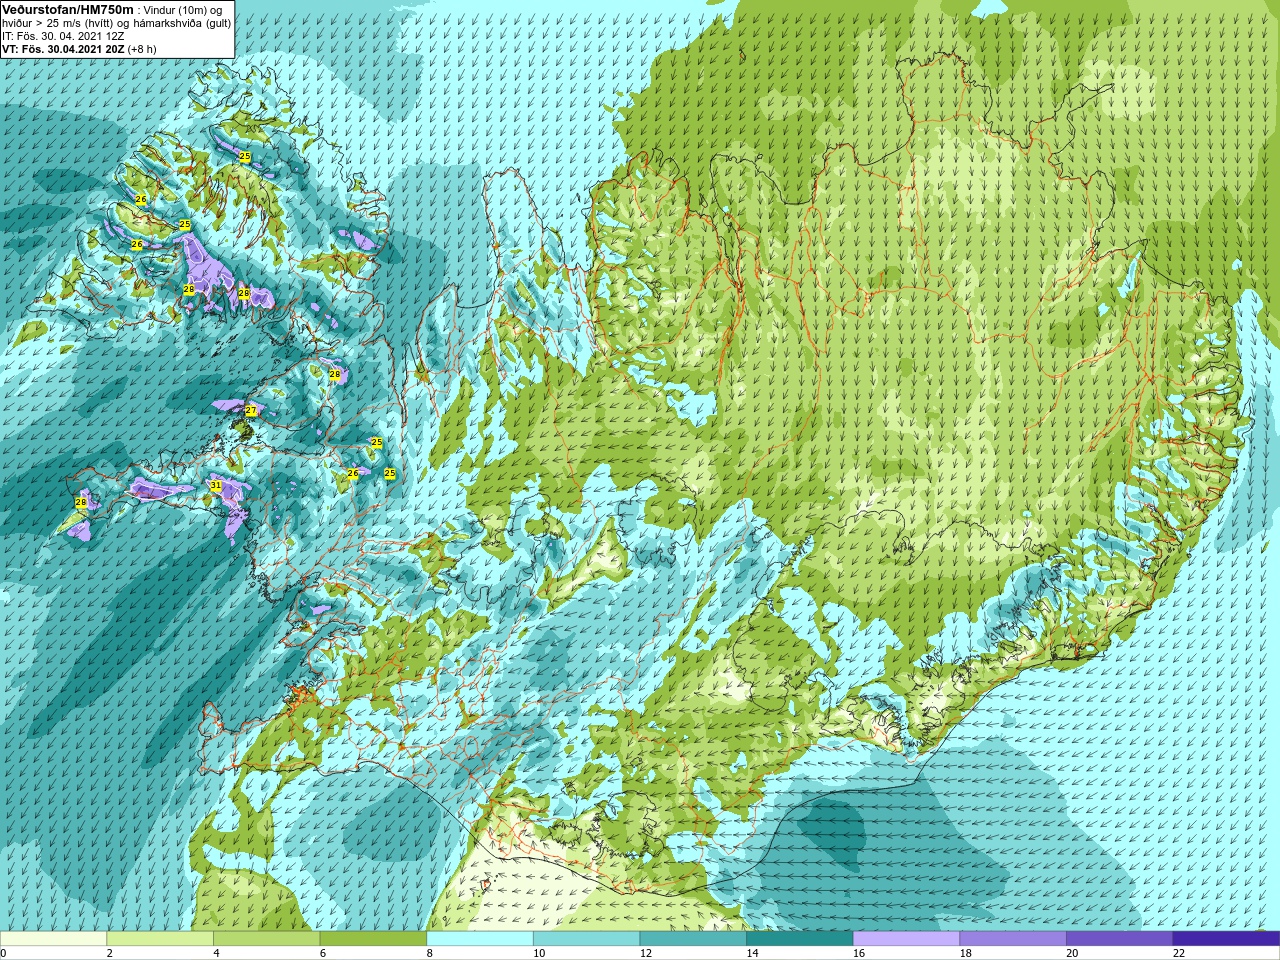Click the Veðurstofan/HM750m title text
Screen dimensions: 1280x960
click(x=68, y=9)
